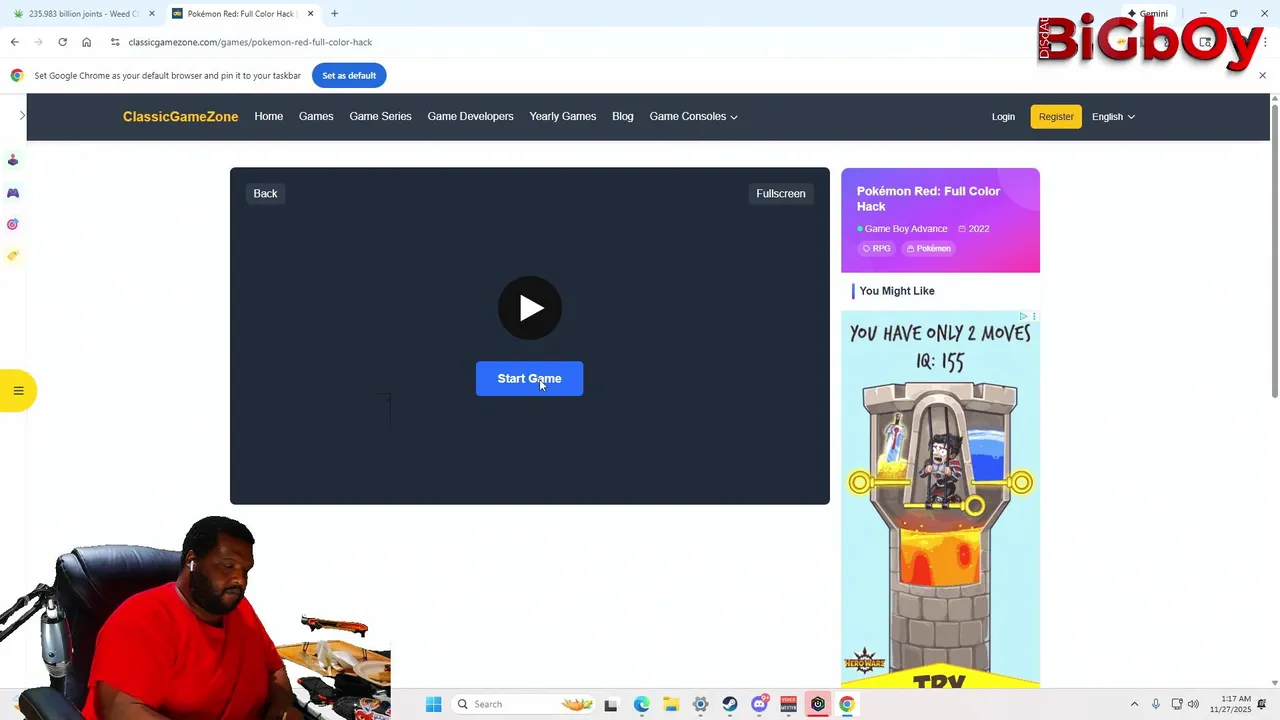Open a new browser tab with plus
This screenshot has width=1280, height=720.
334,14
